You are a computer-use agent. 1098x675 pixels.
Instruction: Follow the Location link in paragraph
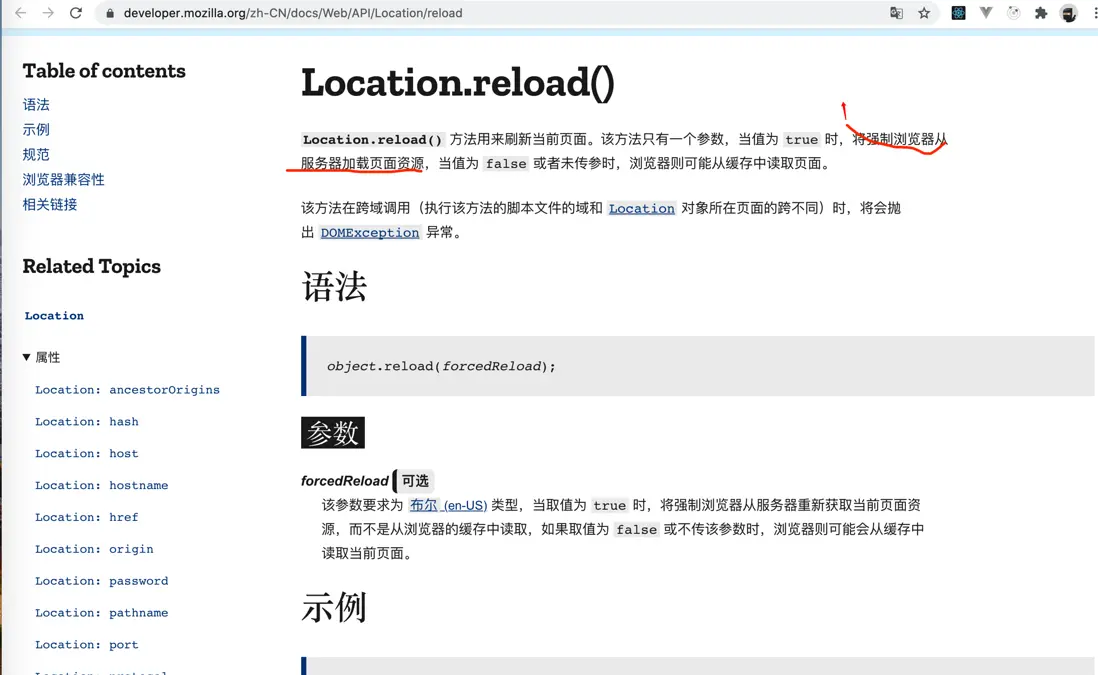(641, 209)
